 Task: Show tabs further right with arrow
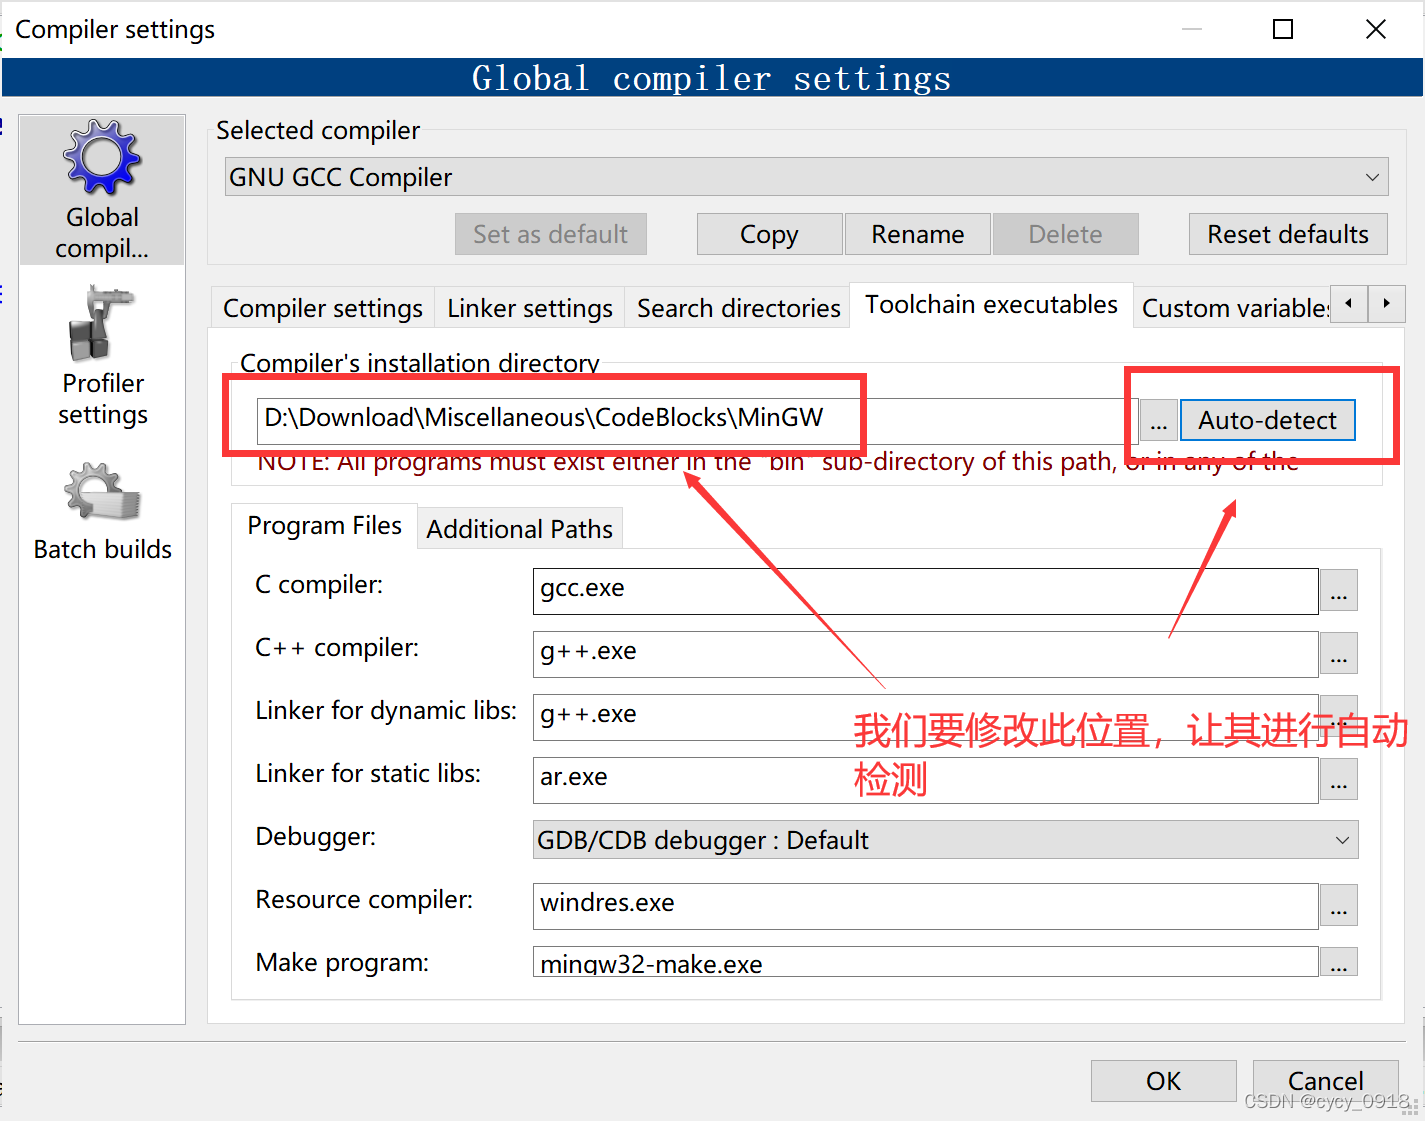pos(1386,303)
